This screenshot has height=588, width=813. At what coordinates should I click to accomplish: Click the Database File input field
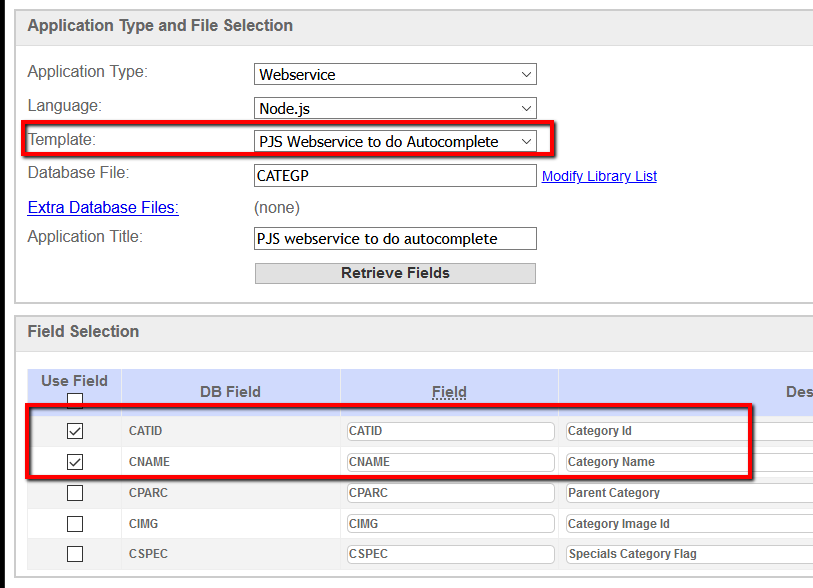395,176
